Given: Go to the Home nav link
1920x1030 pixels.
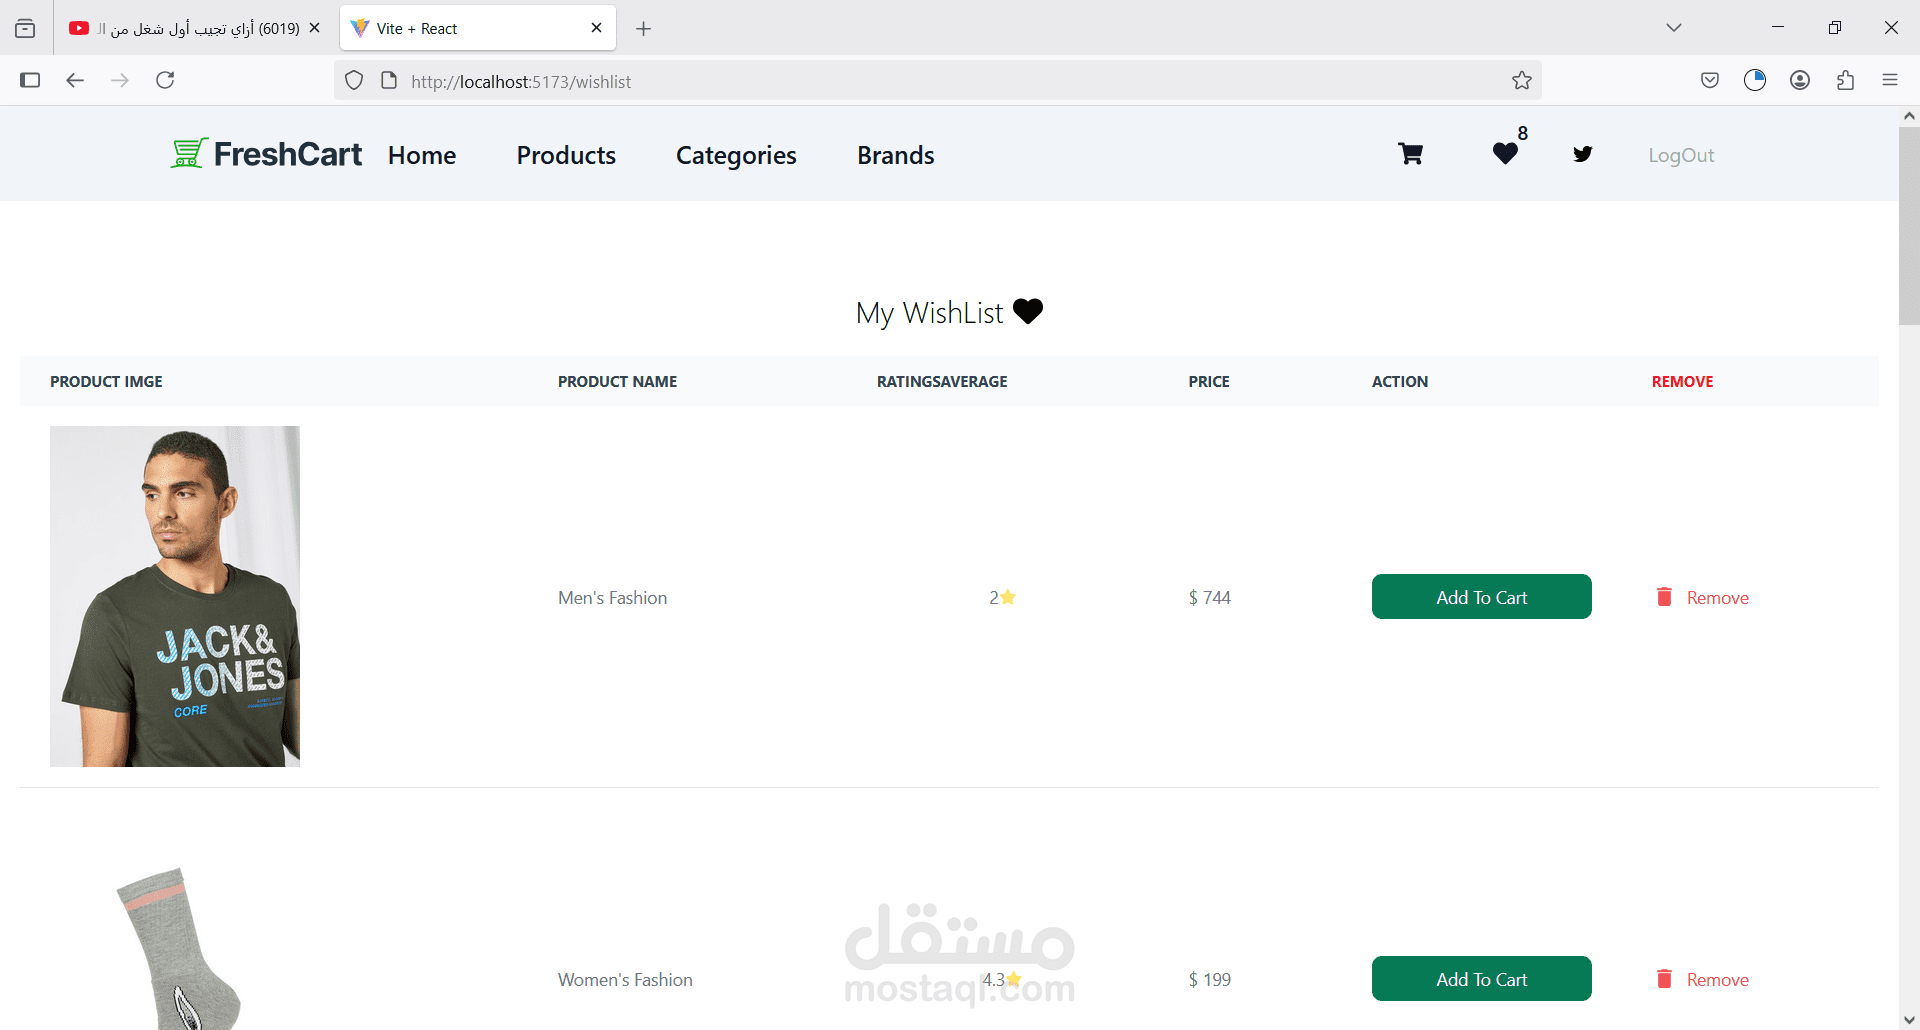Looking at the screenshot, I should pyautogui.click(x=422, y=155).
